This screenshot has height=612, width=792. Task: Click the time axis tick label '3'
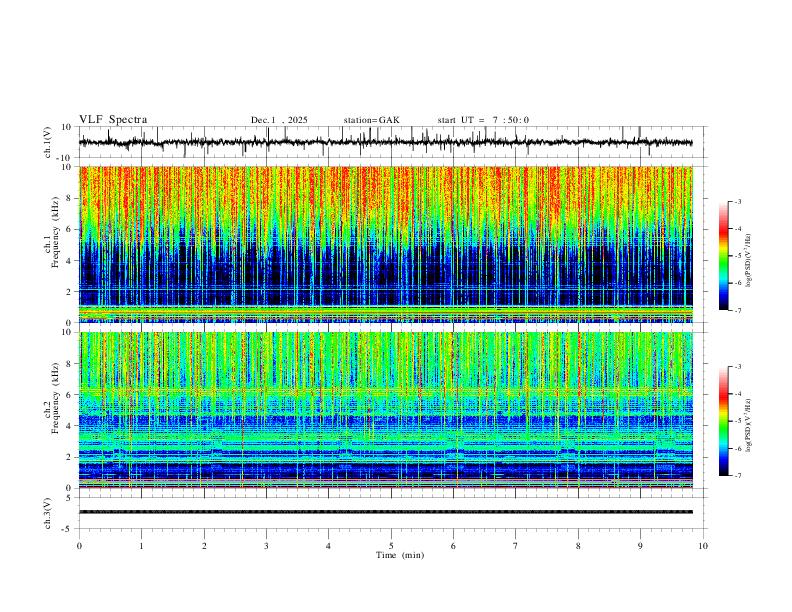[x=266, y=546]
